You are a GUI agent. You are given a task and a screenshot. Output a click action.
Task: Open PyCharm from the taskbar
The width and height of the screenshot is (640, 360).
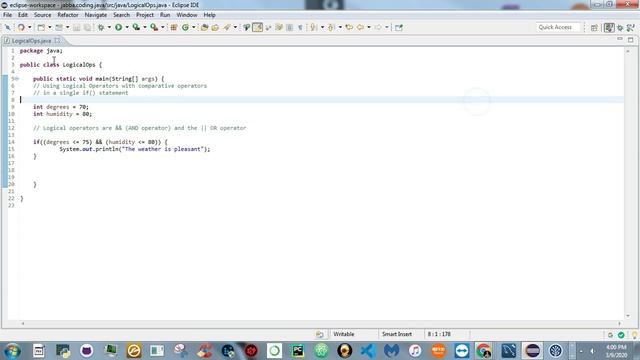point(298,351)
